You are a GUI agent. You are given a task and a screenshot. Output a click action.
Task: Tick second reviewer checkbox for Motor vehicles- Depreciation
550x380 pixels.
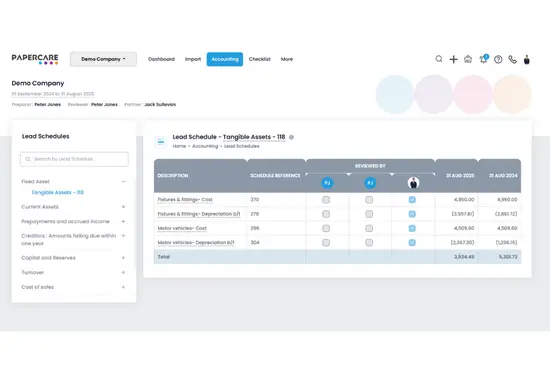[369, 242]
